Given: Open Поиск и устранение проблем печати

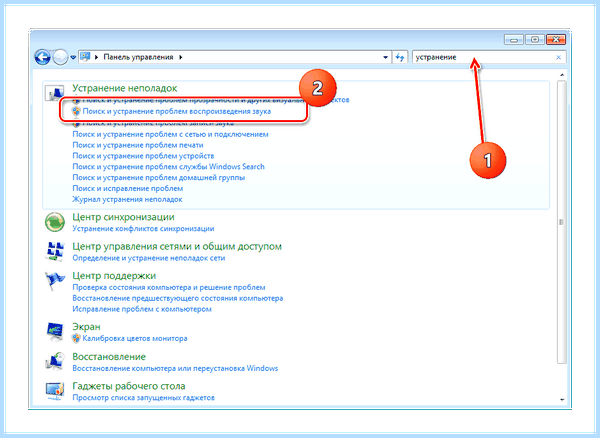Looking at the screenshot, I should coord(138,145).
